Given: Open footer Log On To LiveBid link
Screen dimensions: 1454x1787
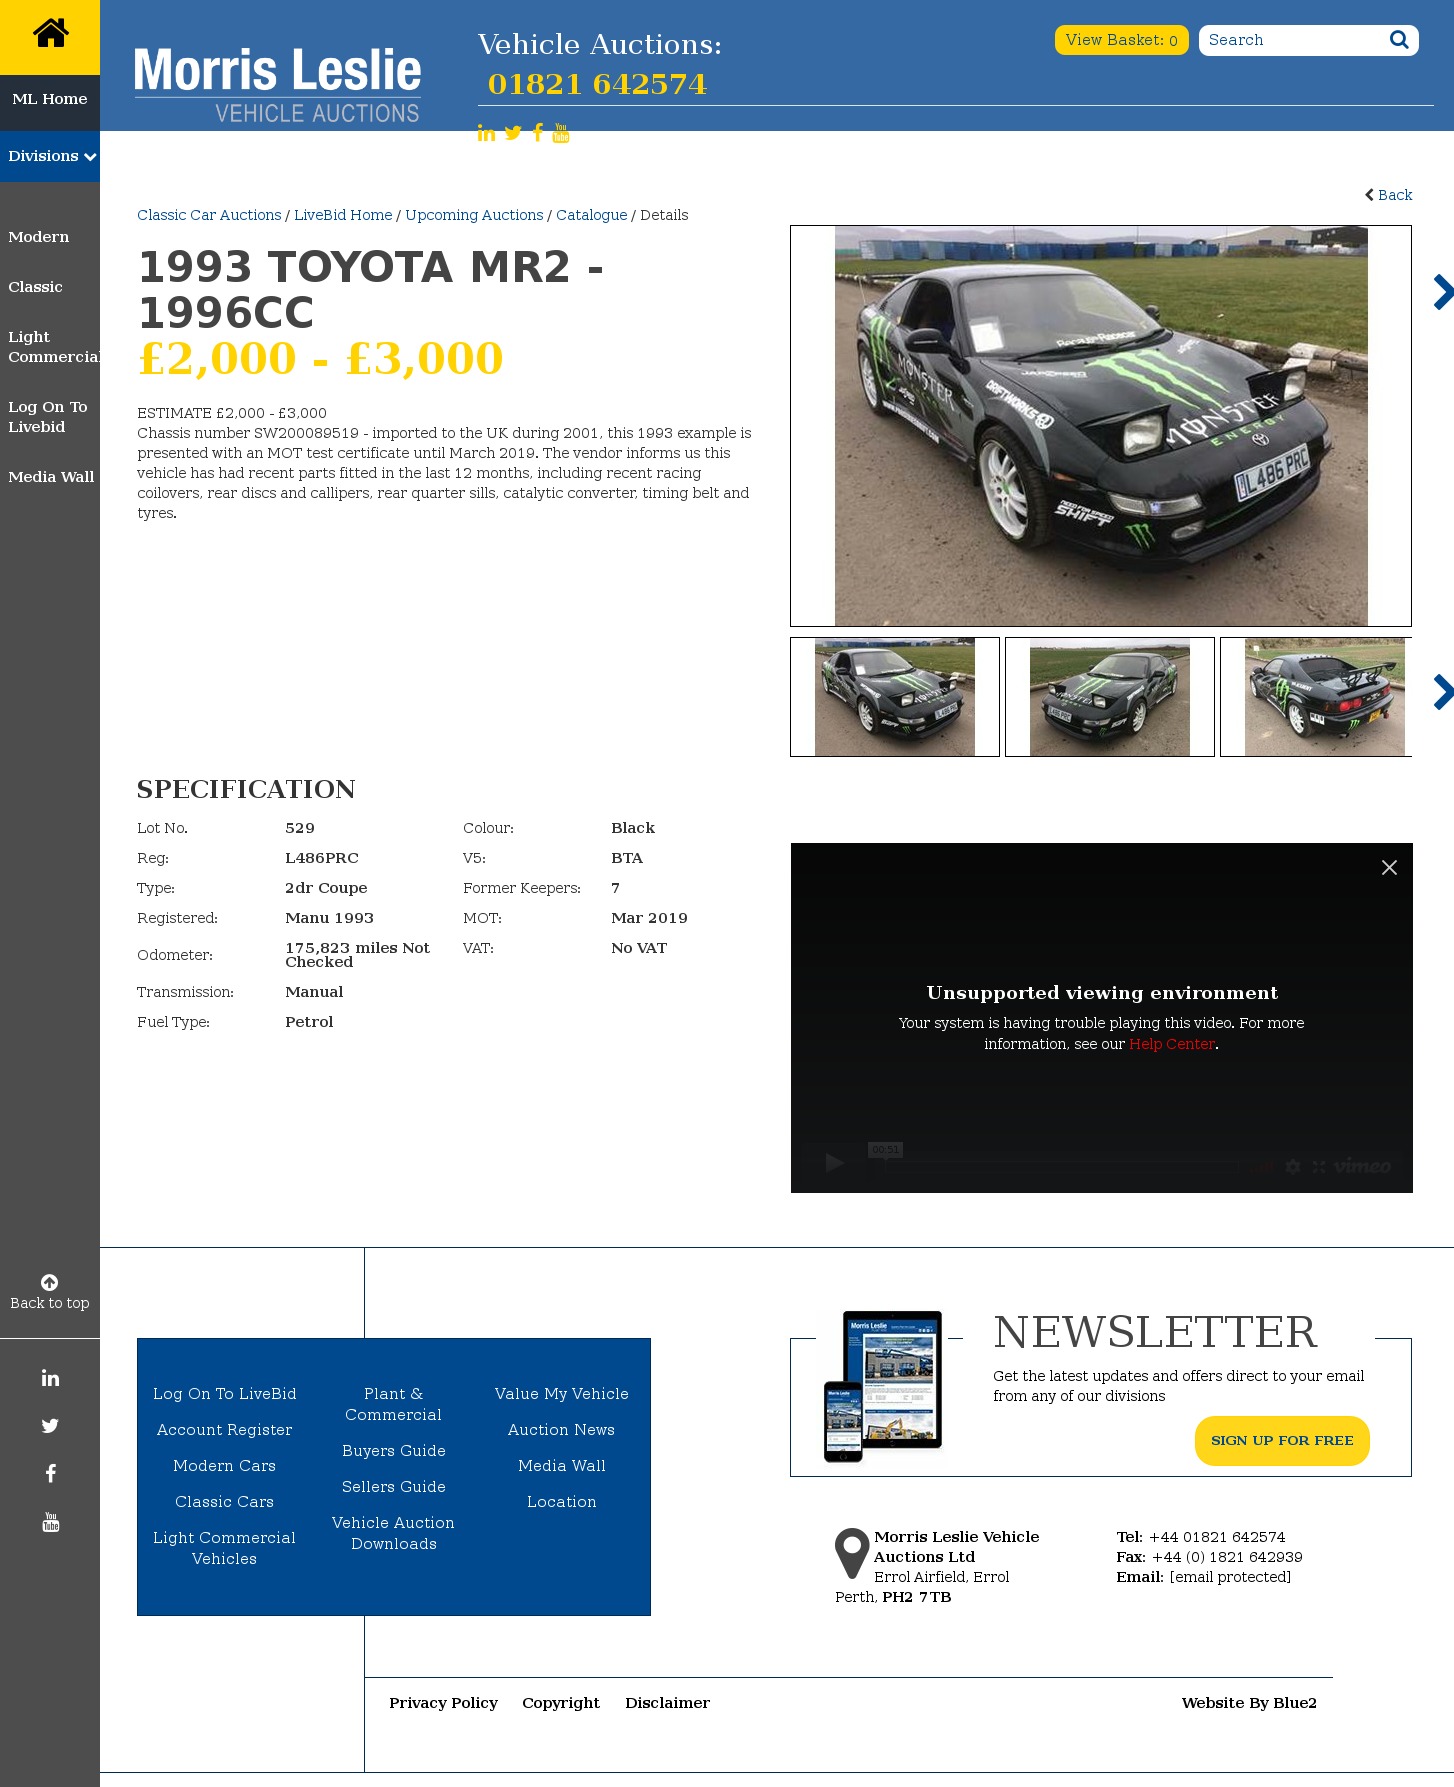Looking at the screenshot, I should [x=224, y=1394].
